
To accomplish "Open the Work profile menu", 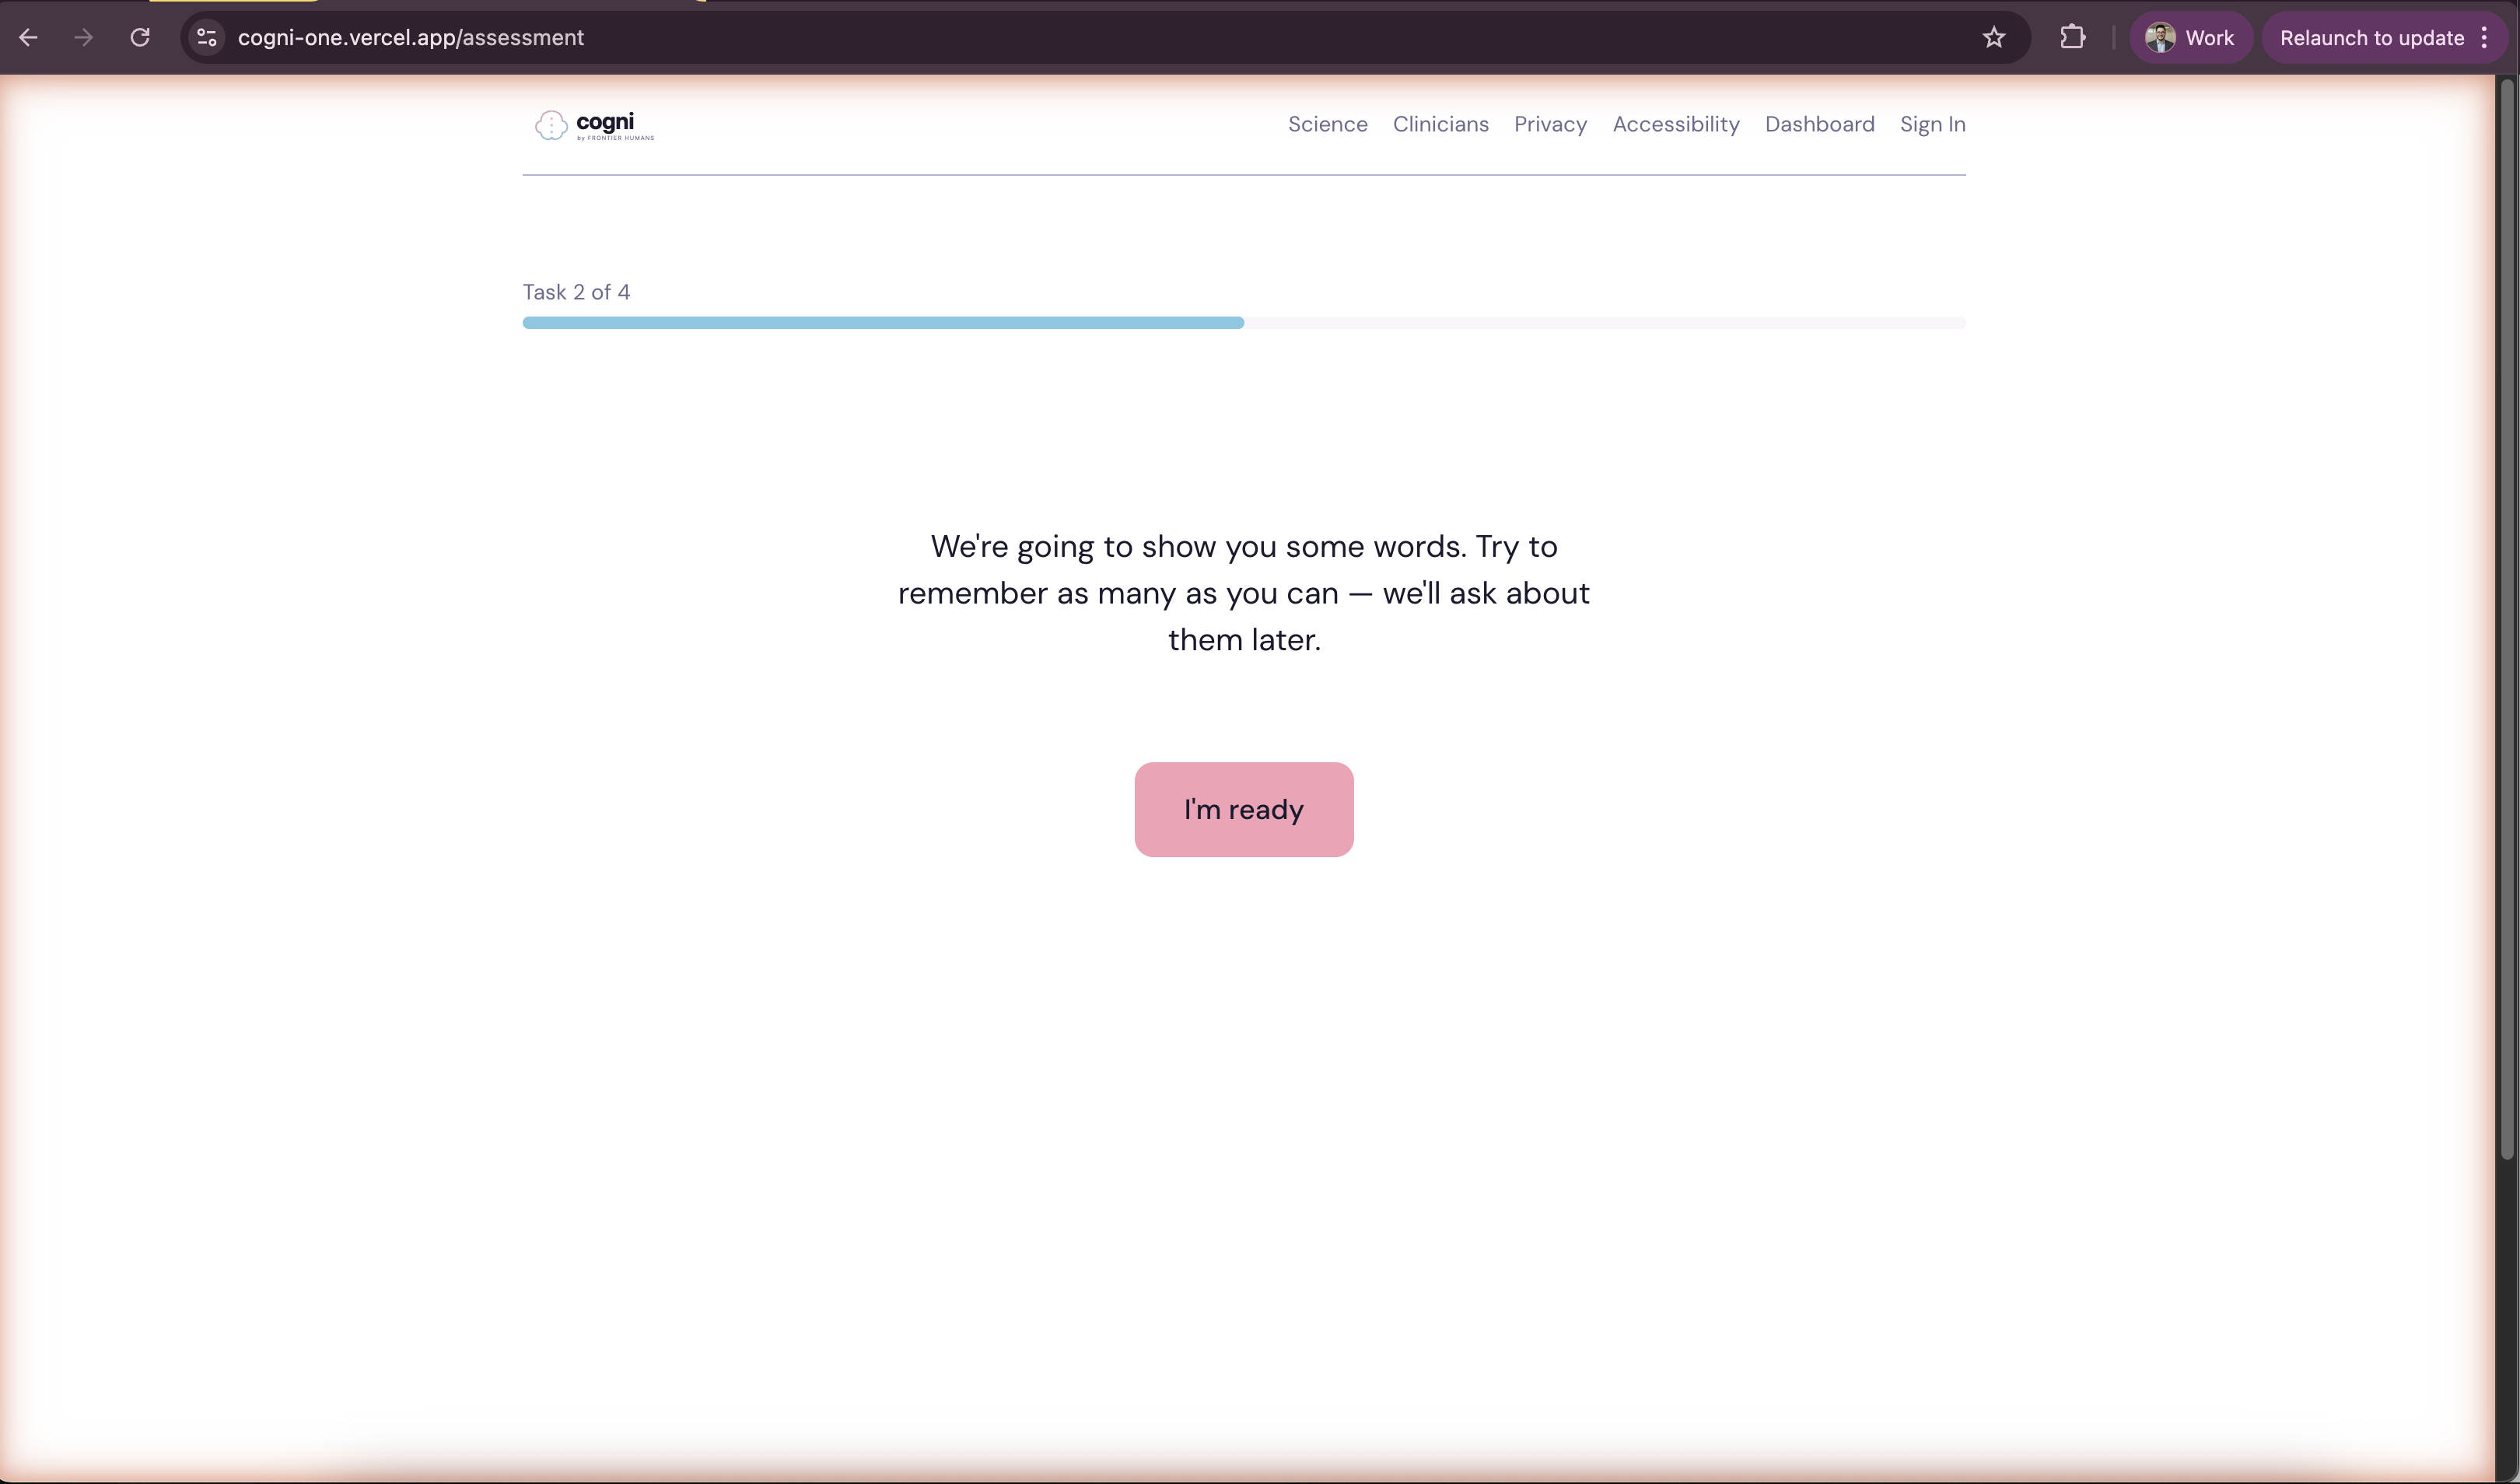I will click(x=2190, y=37).
